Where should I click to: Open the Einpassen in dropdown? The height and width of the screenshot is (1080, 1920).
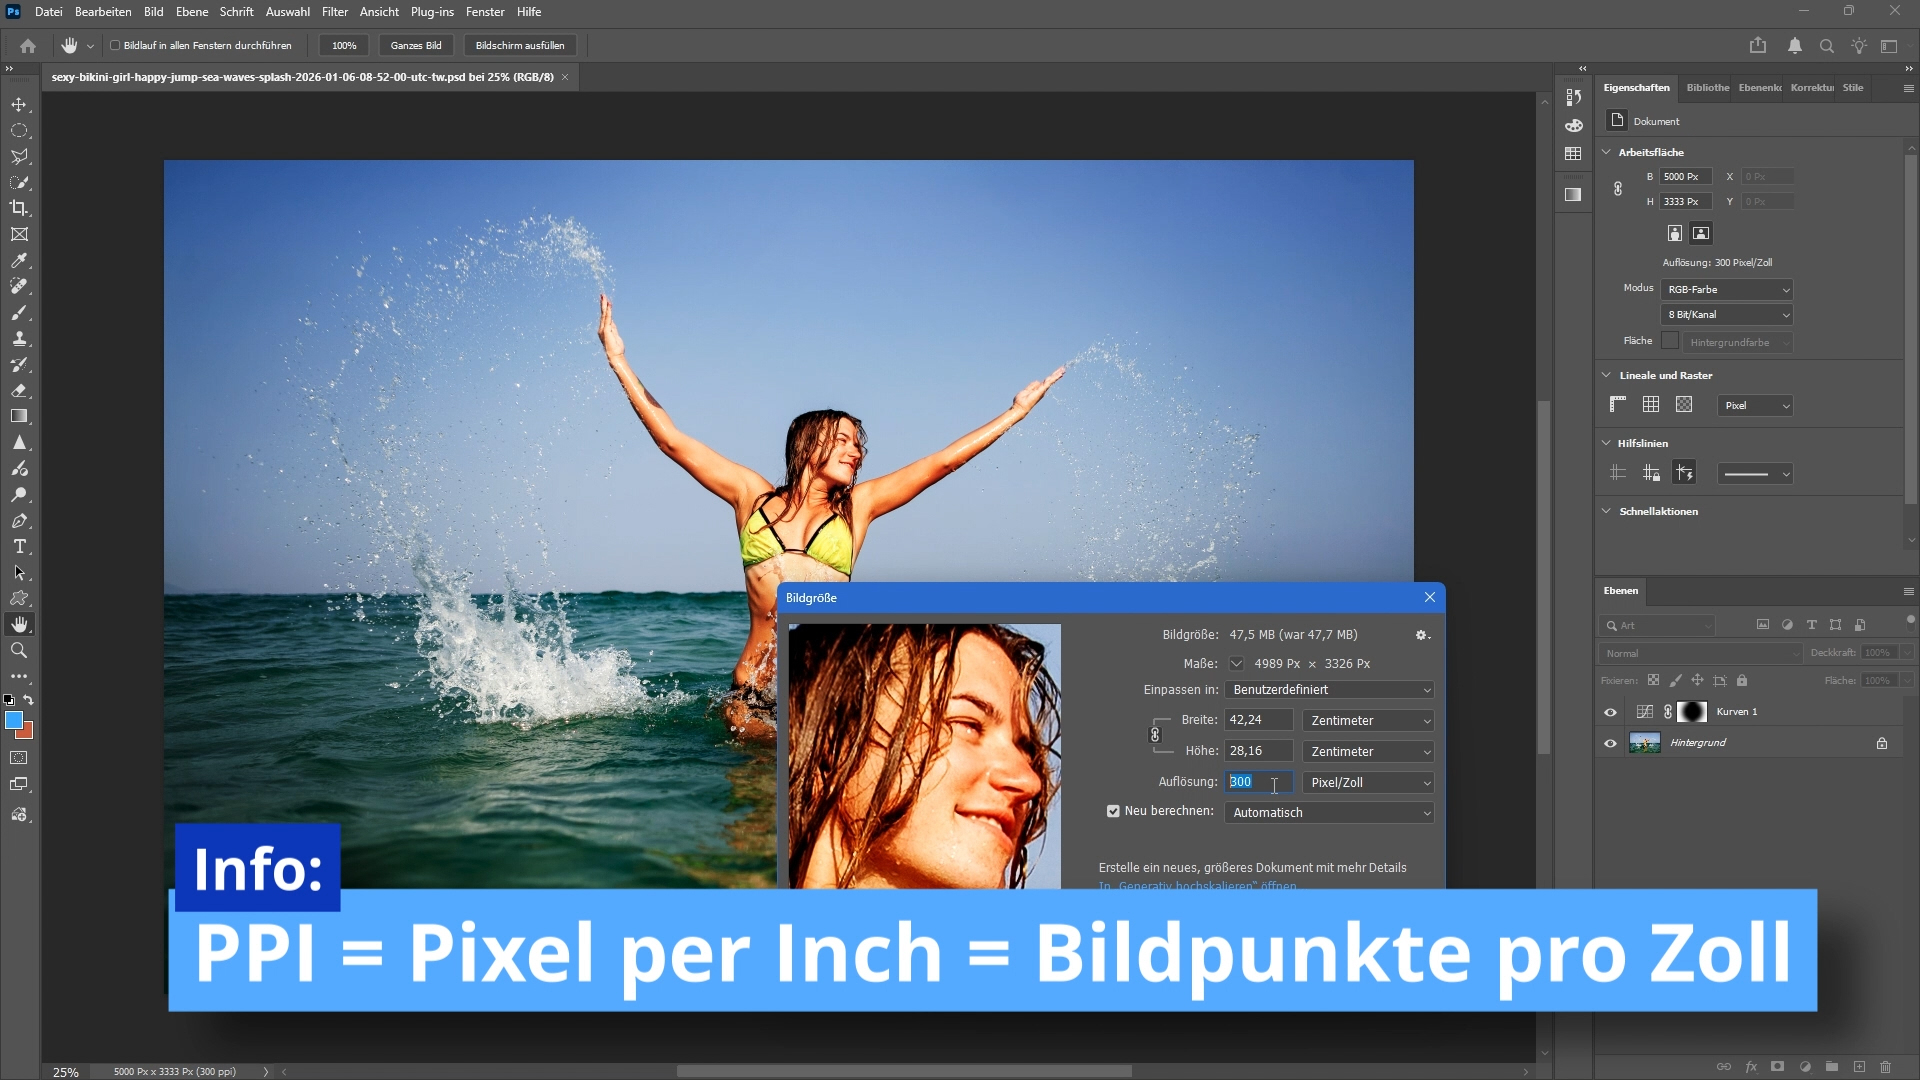1328,690
